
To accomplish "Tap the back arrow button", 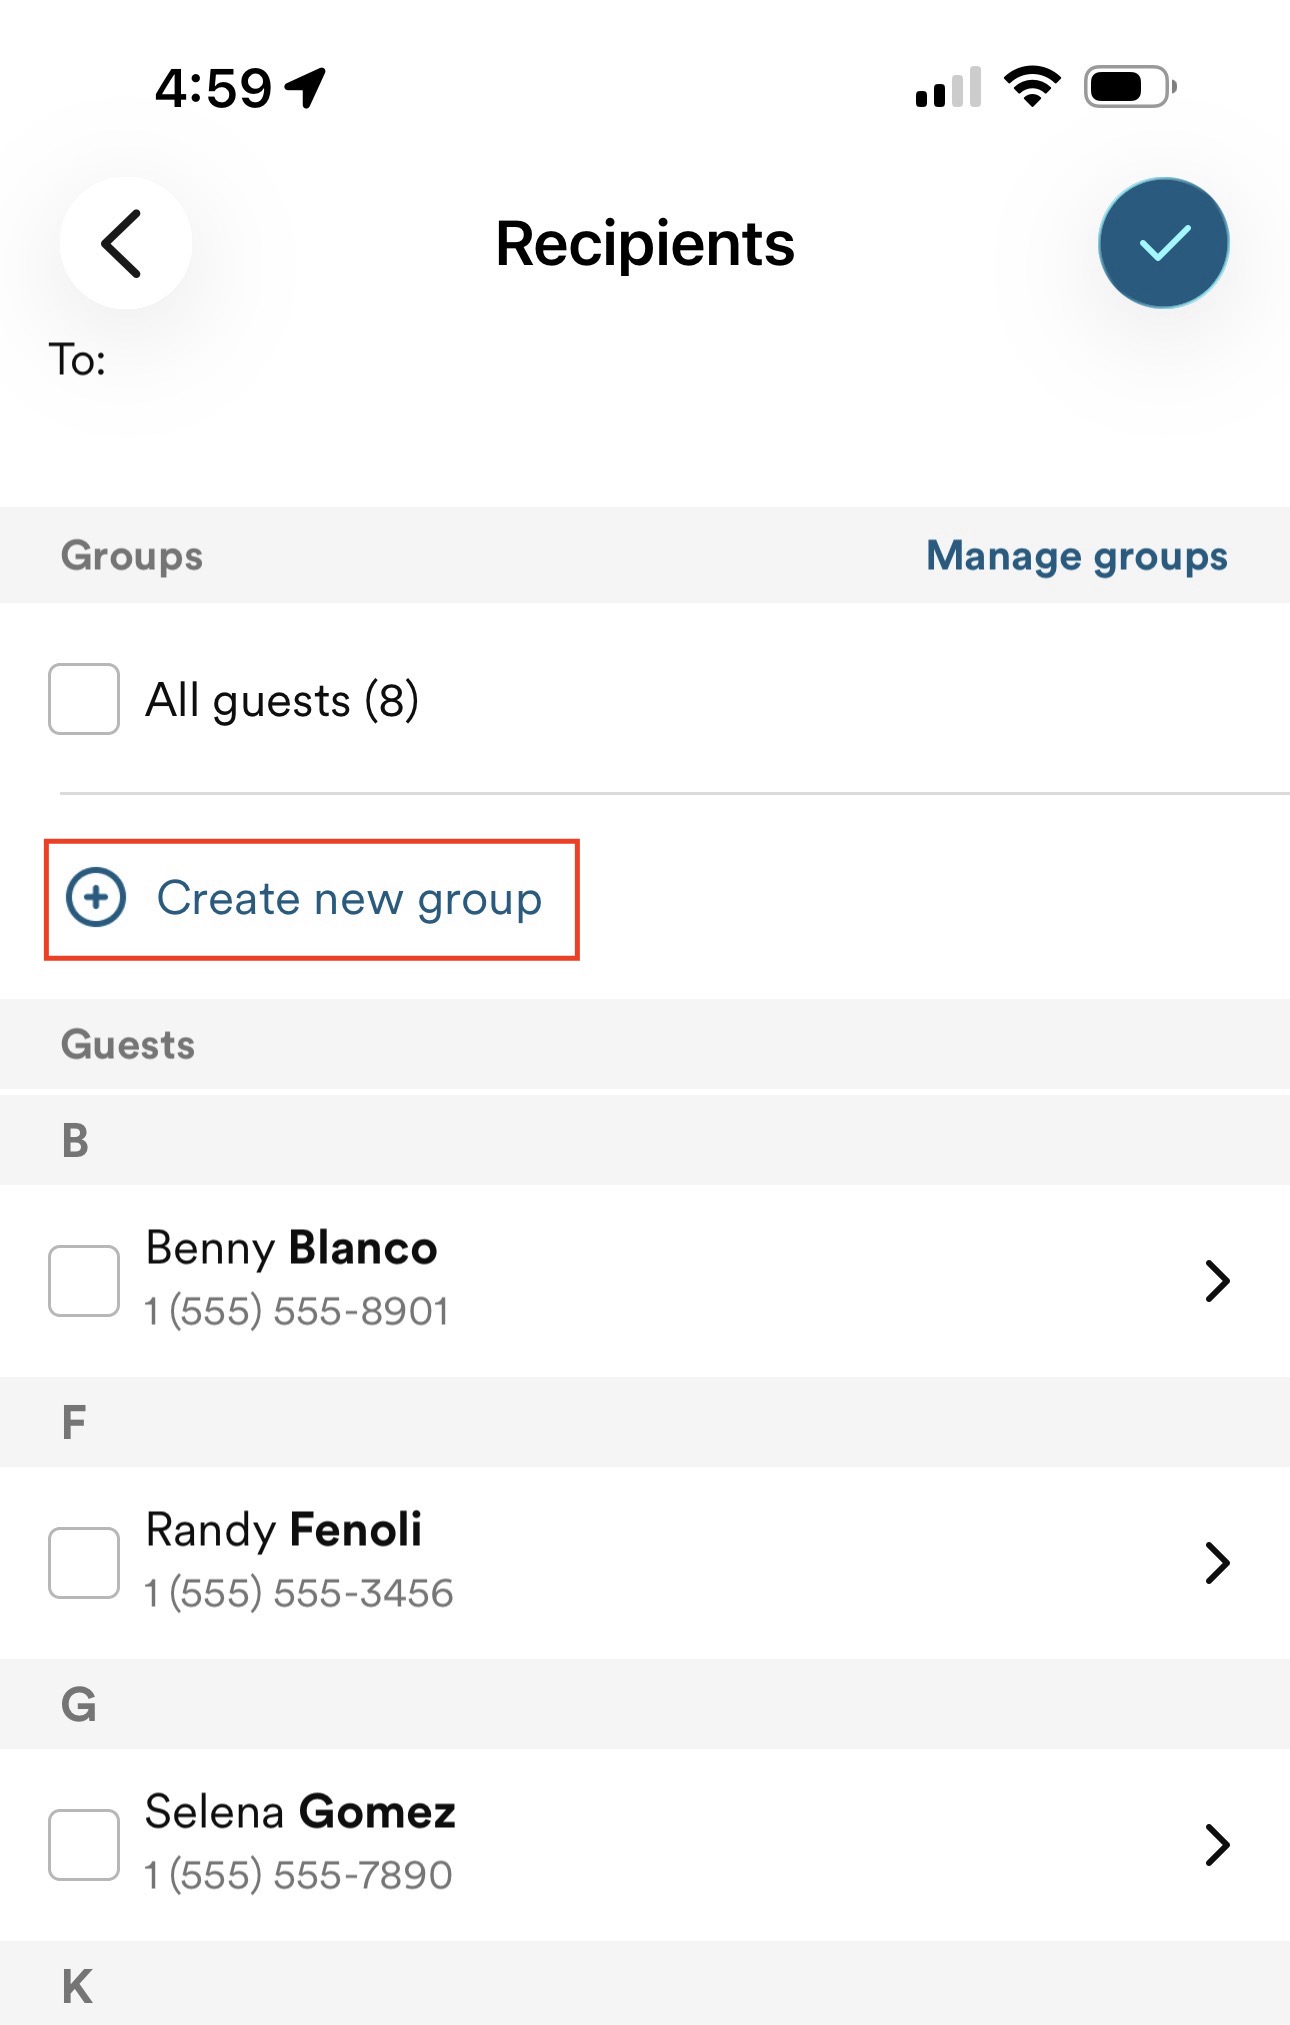I will (x=125, y=243).
